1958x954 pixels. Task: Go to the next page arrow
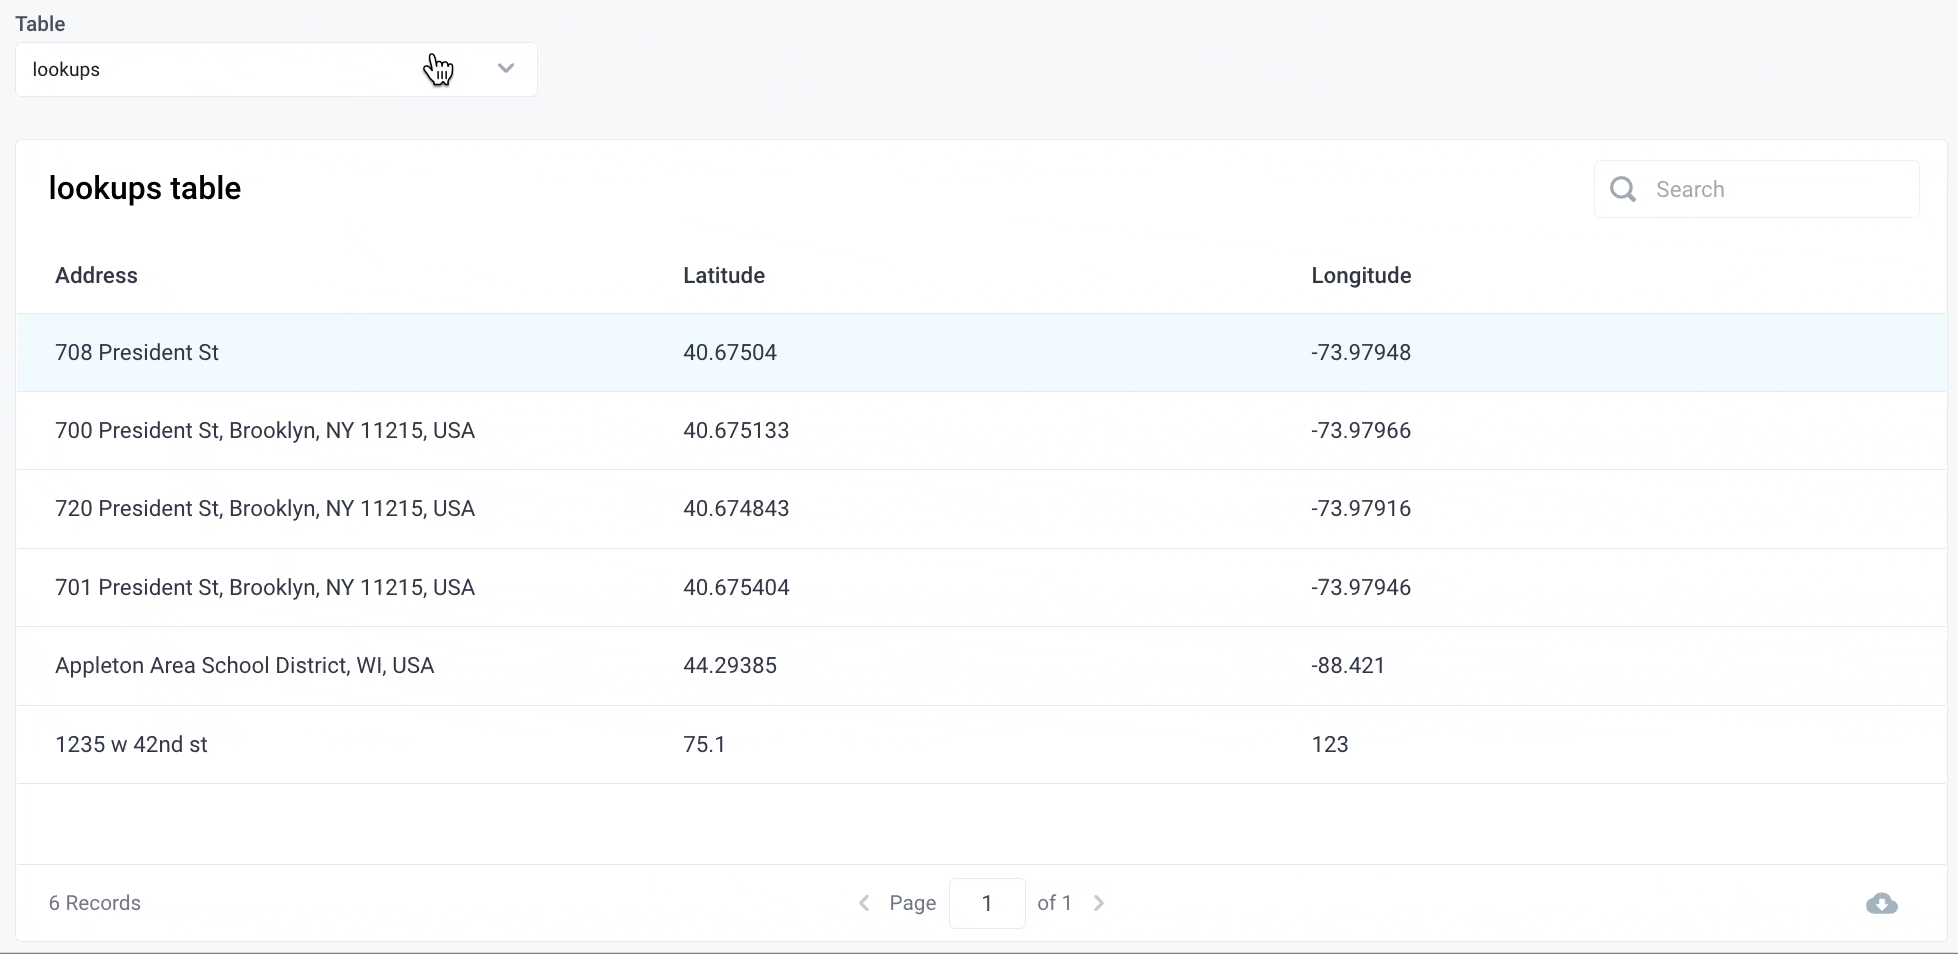1099,903
